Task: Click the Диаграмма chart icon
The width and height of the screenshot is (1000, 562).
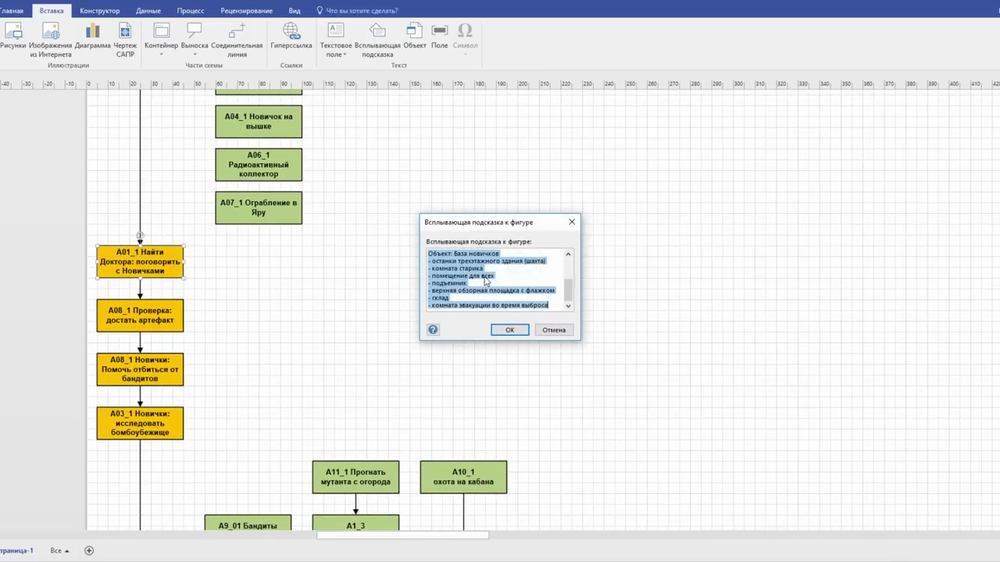Action: (x=92, y=36)
